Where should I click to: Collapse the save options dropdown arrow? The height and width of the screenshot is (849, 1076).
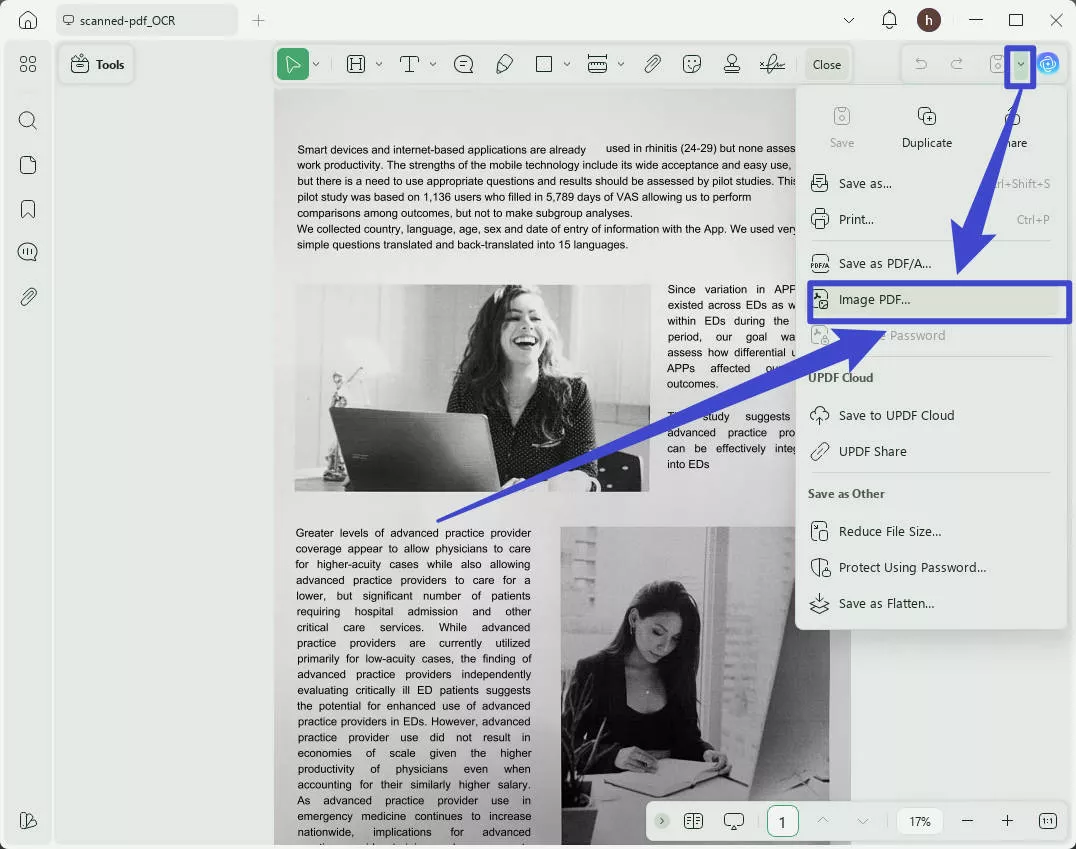[1021, 64]
